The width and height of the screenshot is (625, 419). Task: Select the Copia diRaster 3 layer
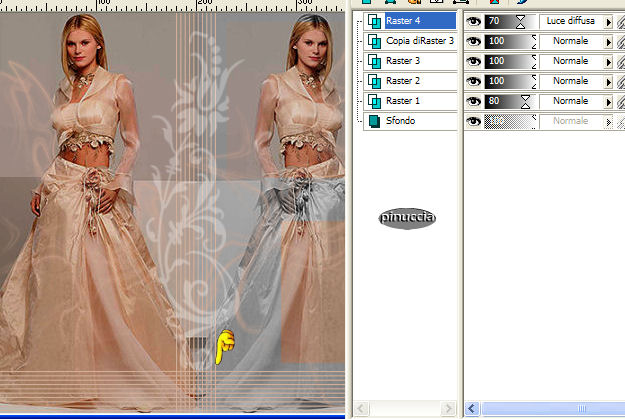[x=420, y=41]
